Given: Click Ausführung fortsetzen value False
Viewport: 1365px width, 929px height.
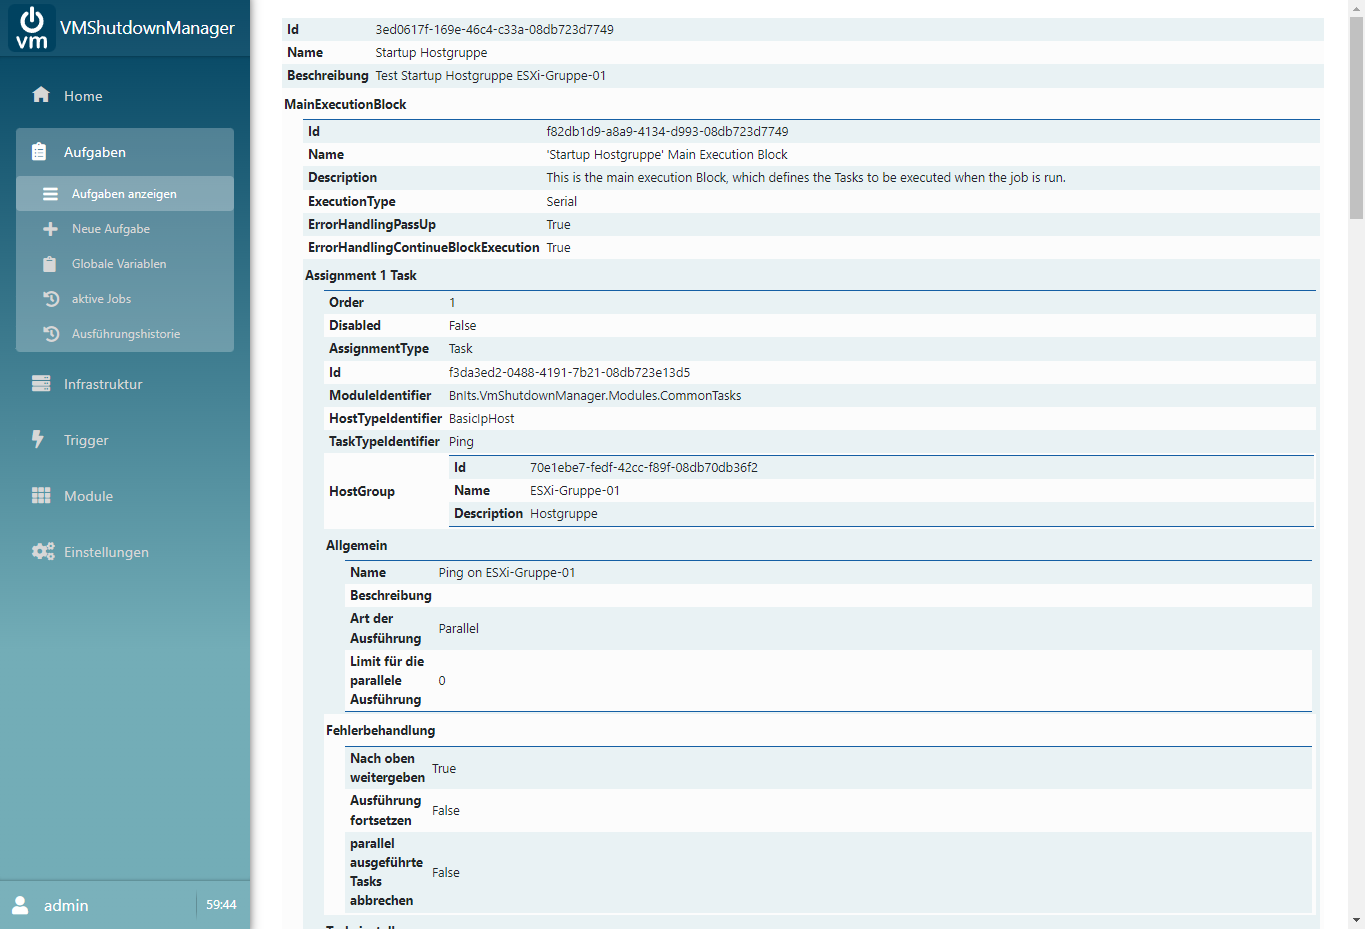Looking at the screenshot, I should 446,811.
